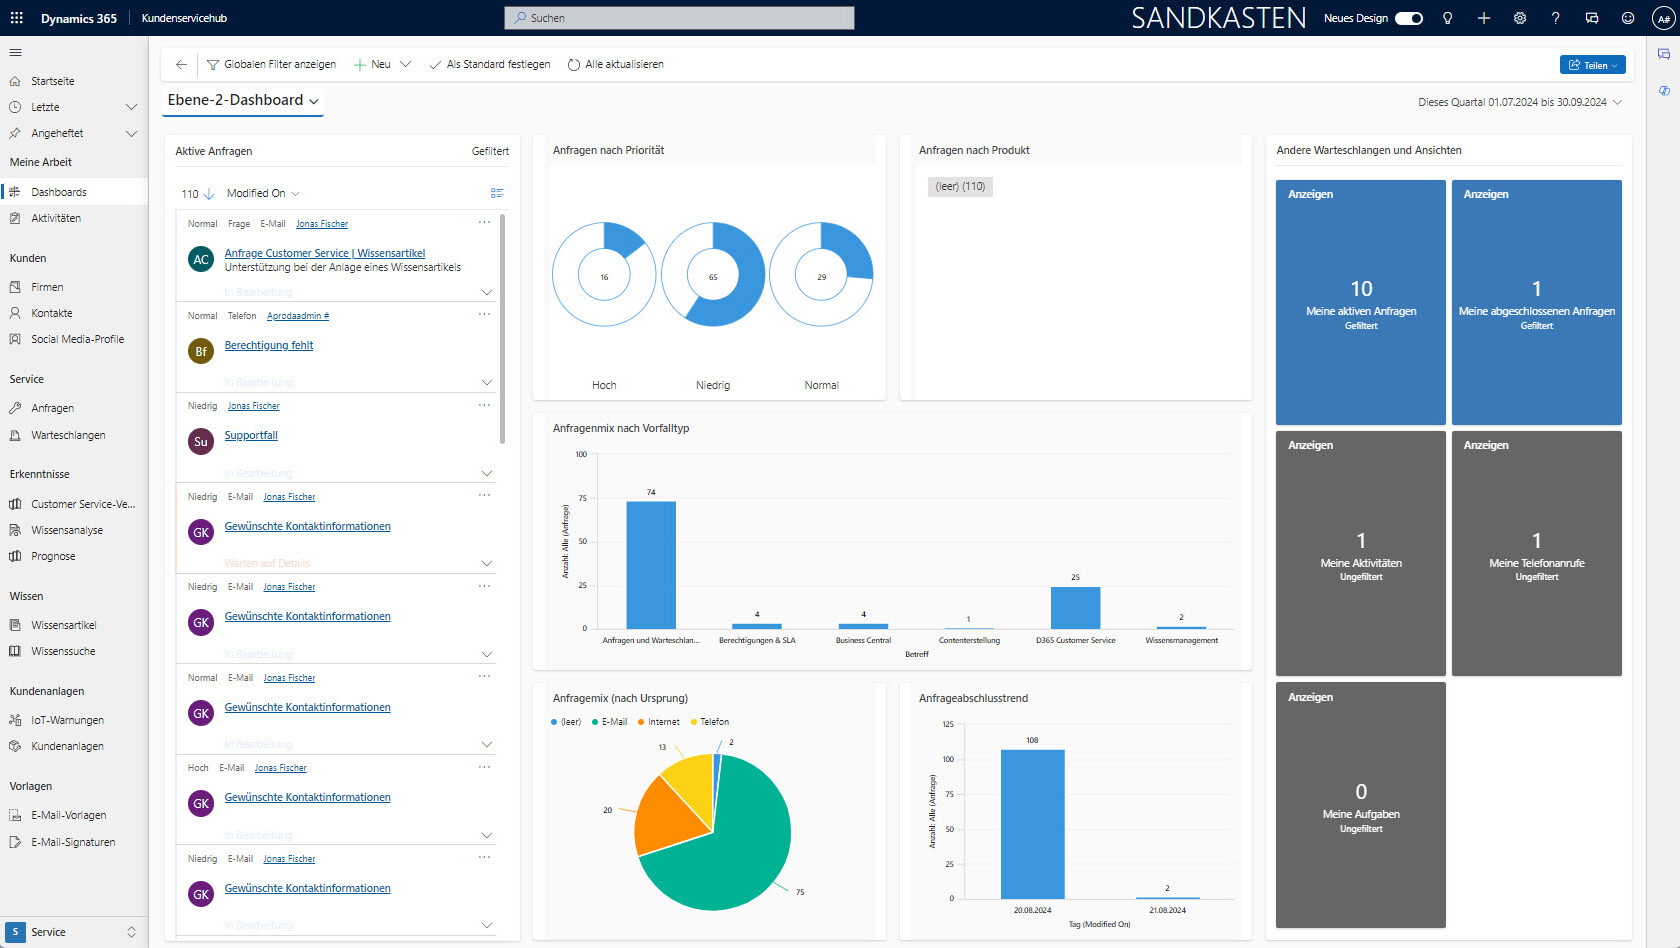The image size is (1680, 948).
Task: Open the user avatar in the top right
Action: pos(1661,18)
